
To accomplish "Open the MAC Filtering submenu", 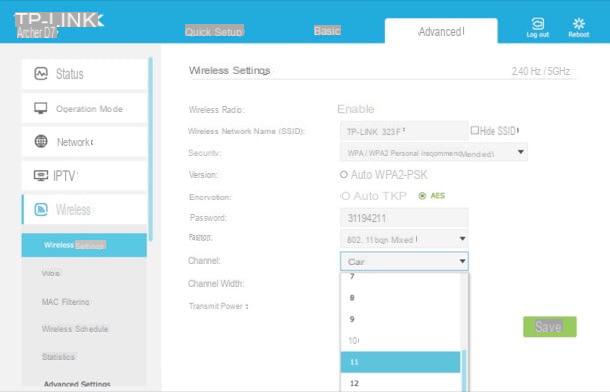I will click(x=65, y=302).
